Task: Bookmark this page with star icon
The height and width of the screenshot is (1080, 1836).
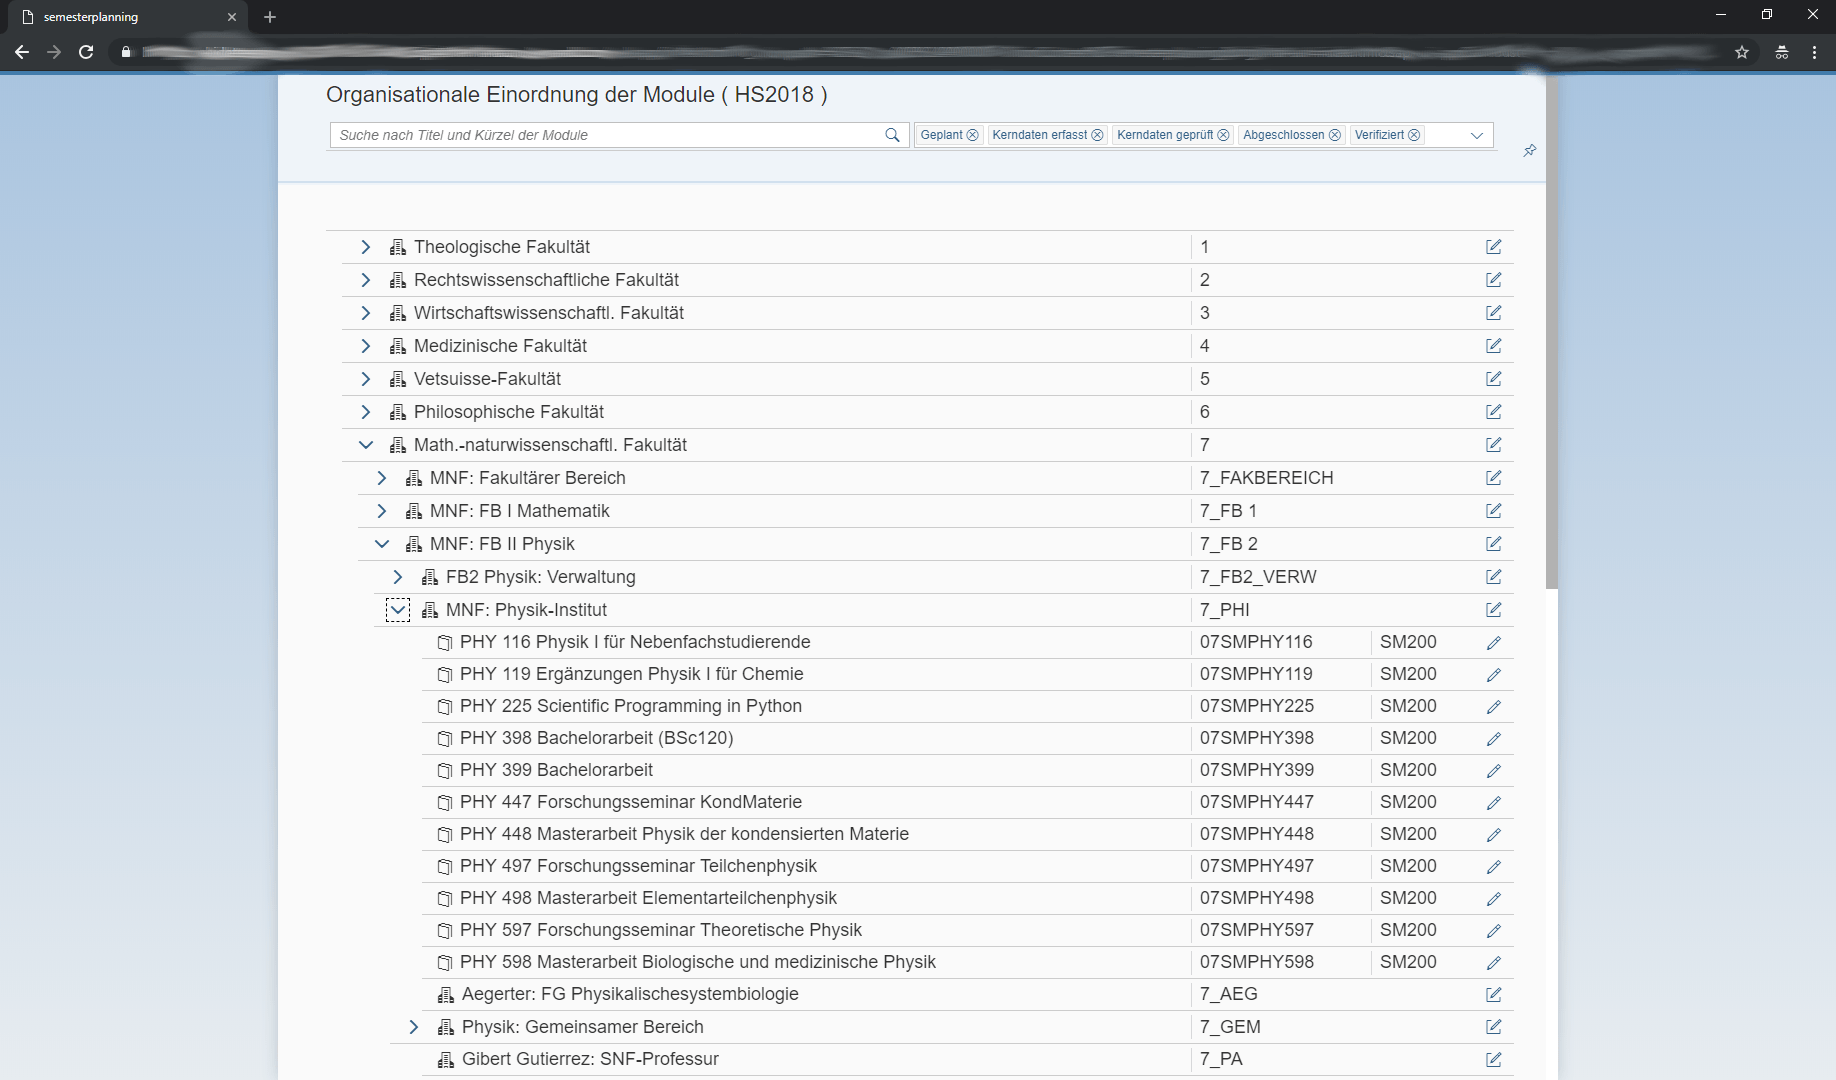Action: [1741, 52]
